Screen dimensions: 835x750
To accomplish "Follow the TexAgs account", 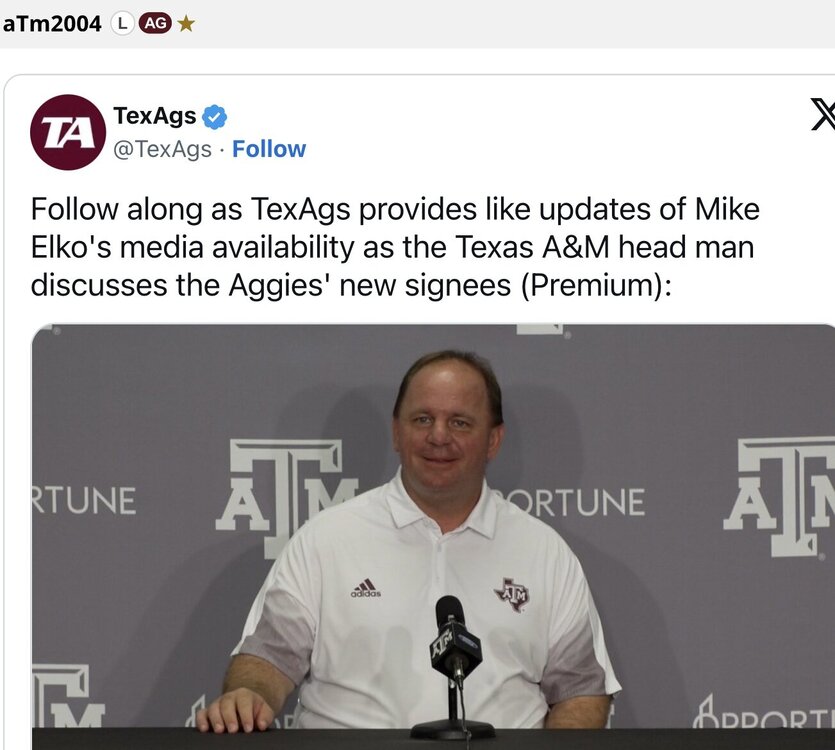I will click(x=269, y=149).
